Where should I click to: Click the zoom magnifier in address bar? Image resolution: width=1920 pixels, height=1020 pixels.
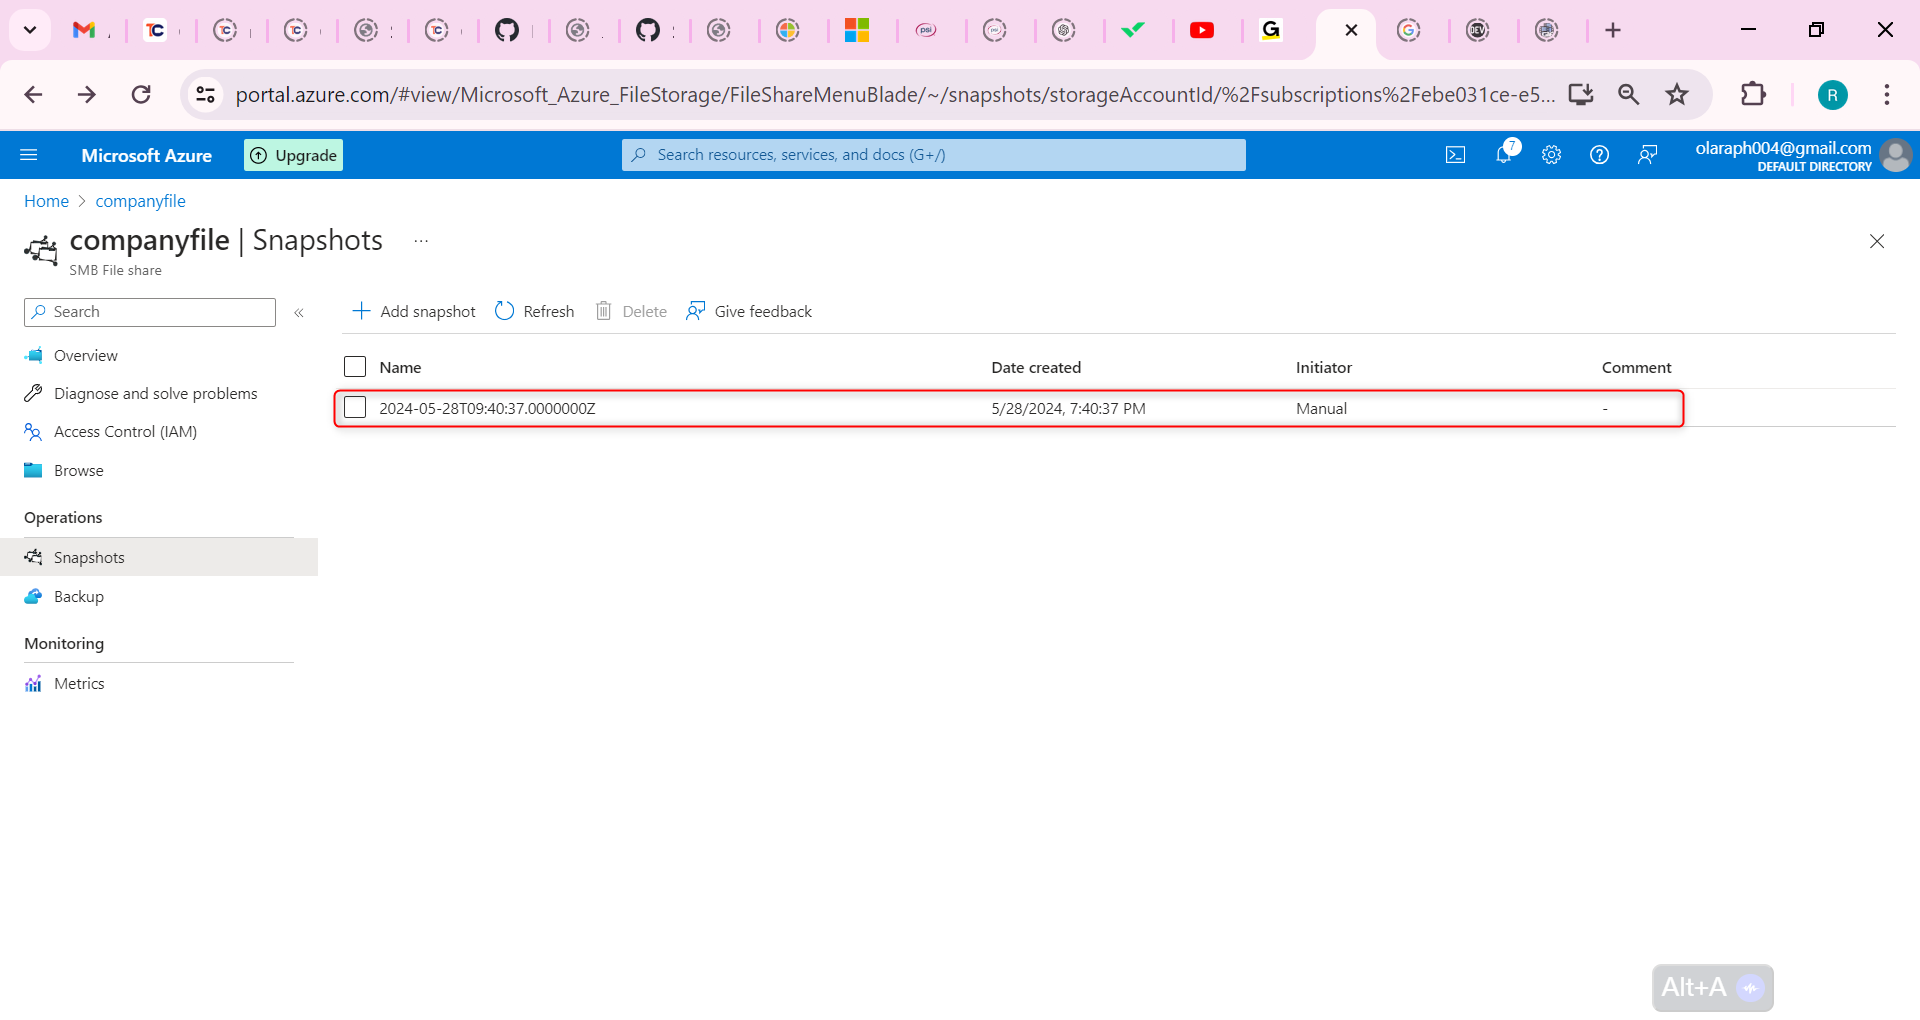pyautogui.click(x=1629, y=95)
